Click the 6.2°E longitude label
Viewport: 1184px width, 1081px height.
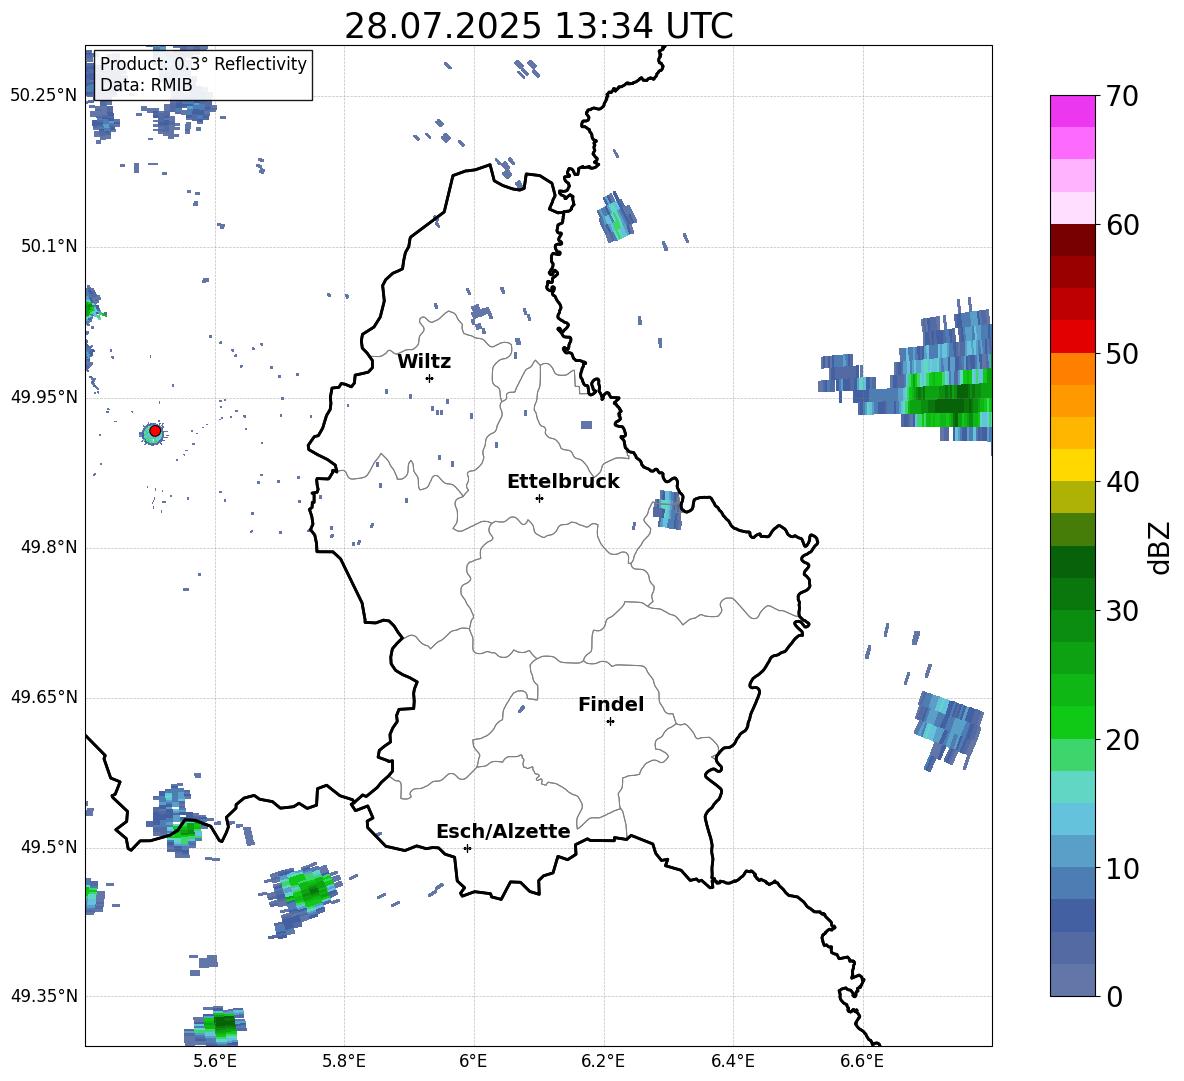click(x=603, y=1061)
